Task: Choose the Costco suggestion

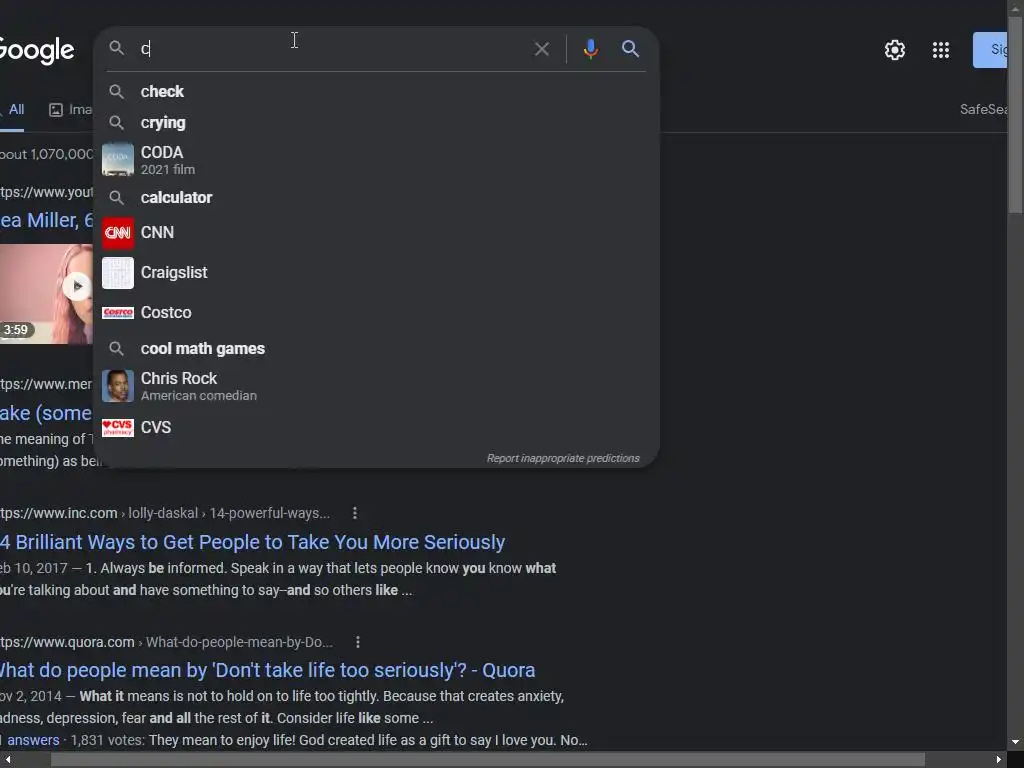Action: (376, 312)
